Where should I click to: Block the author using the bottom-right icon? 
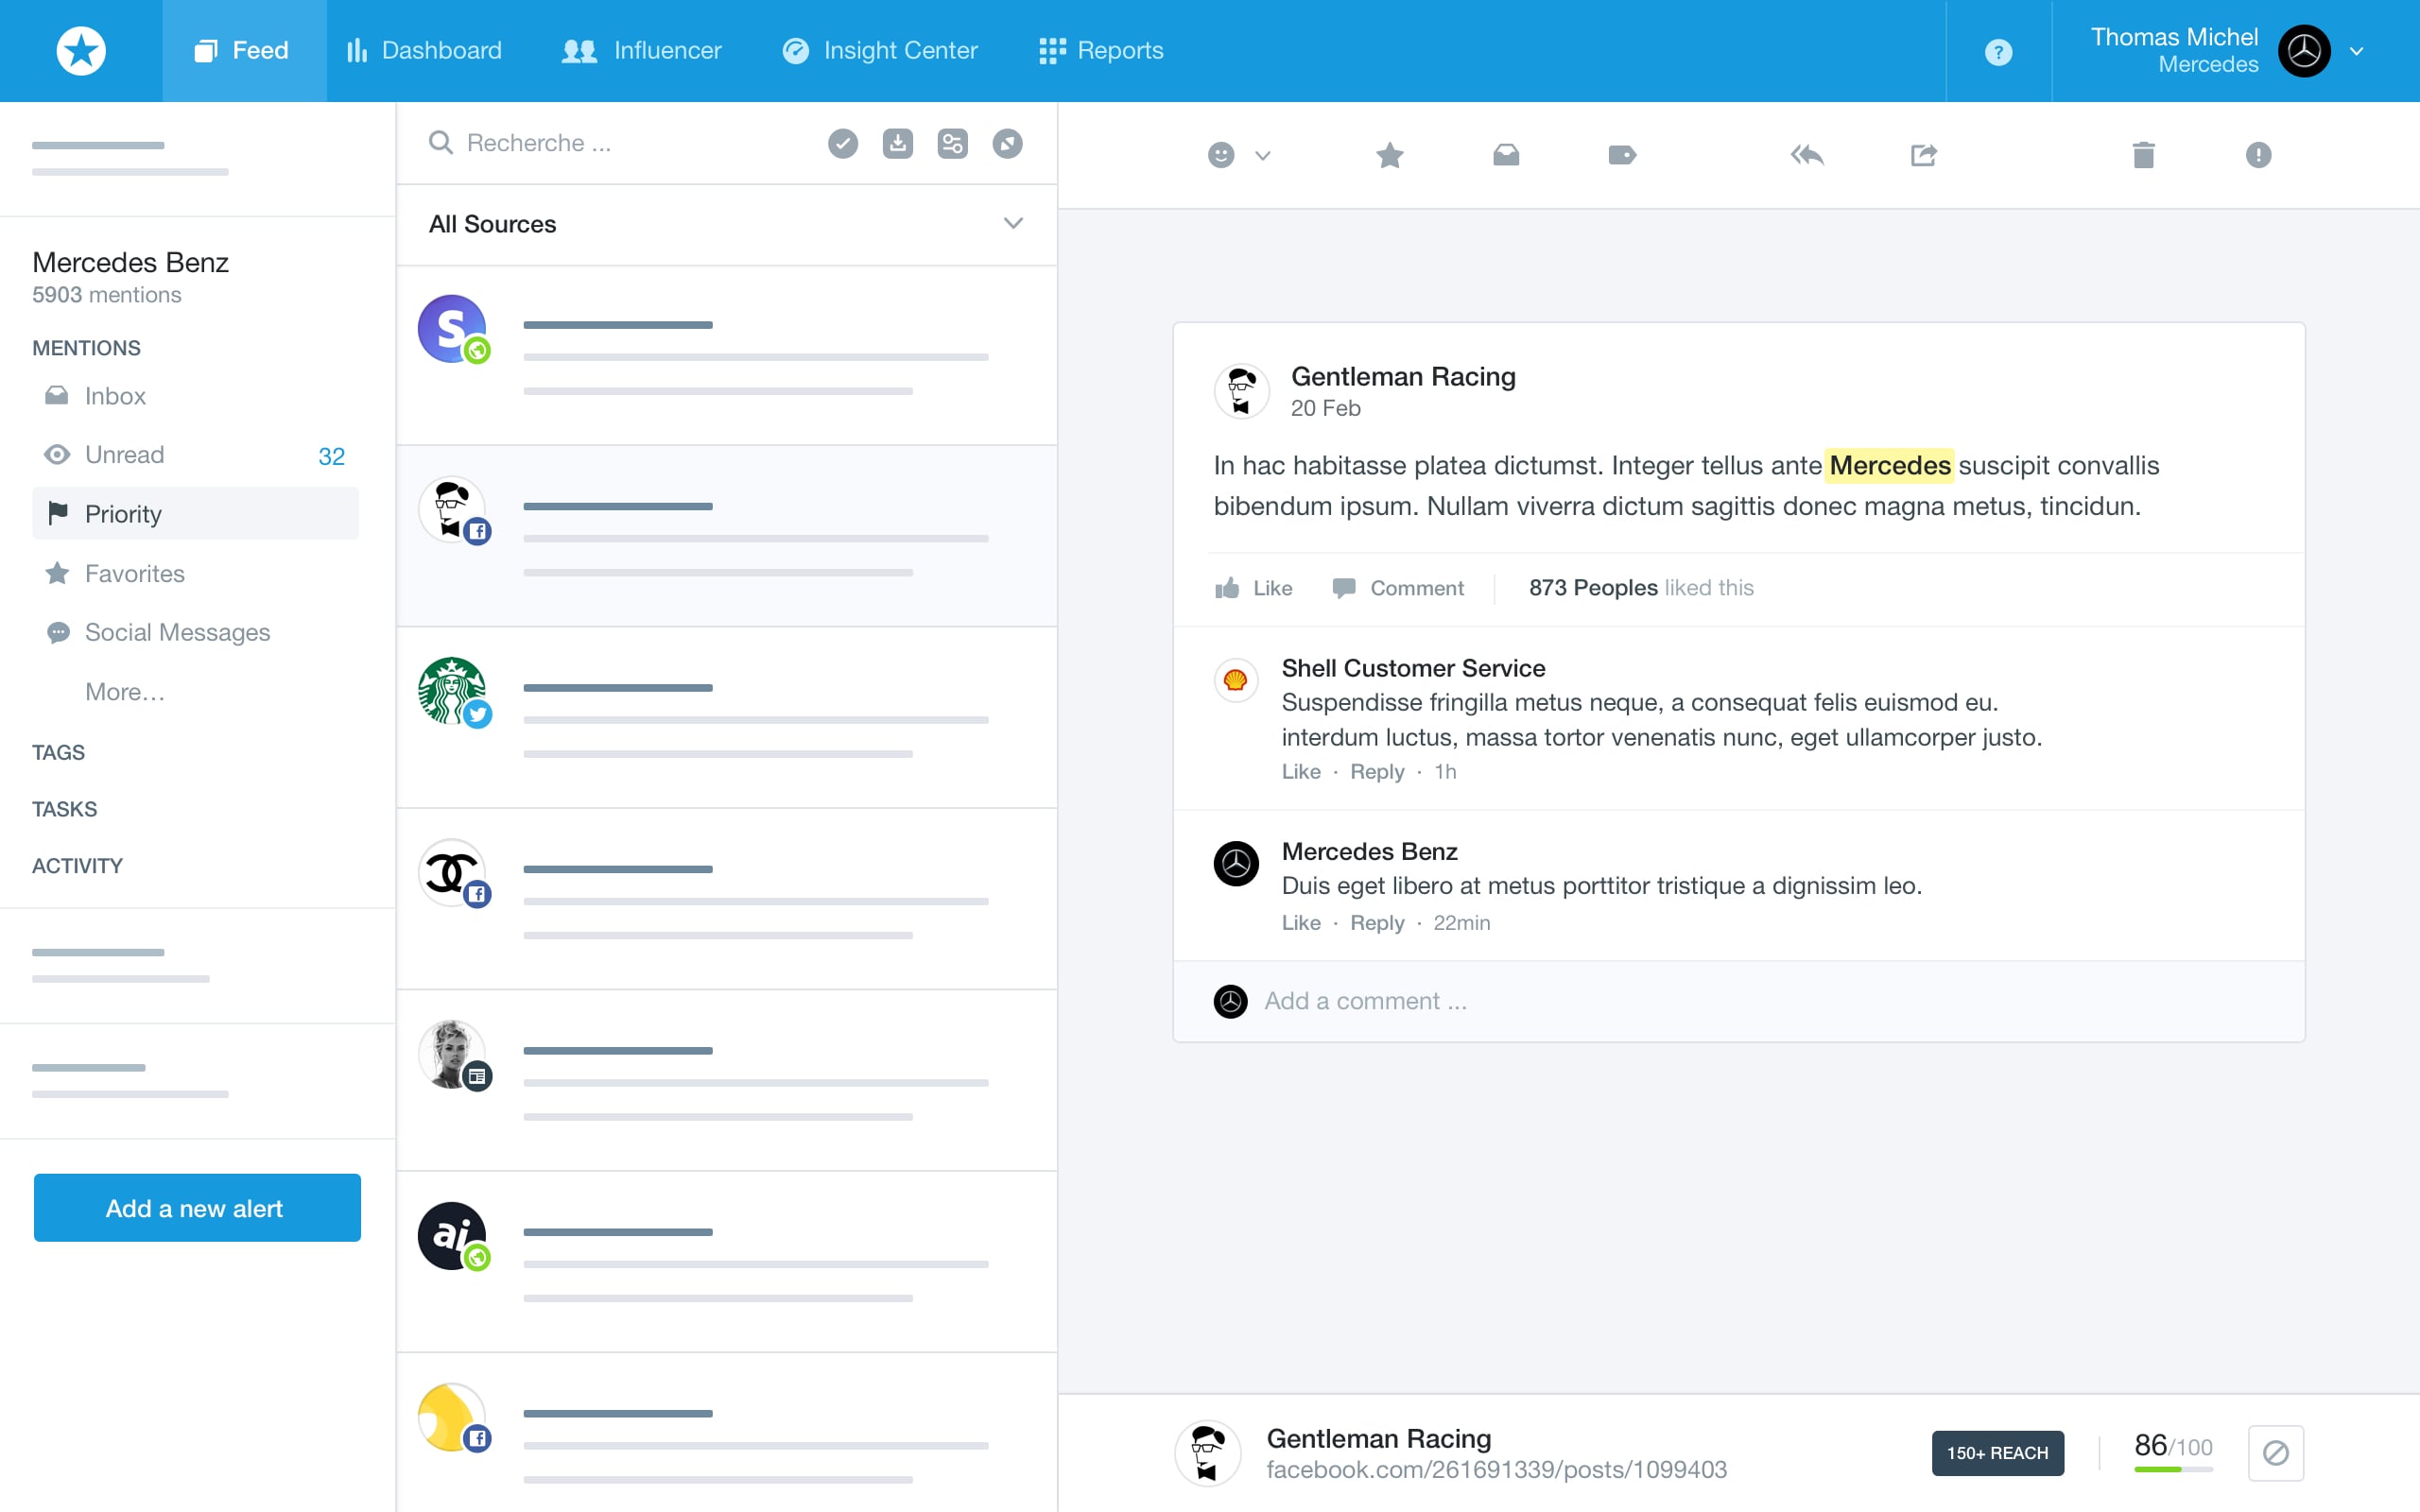click(x=2275, y=1455)
